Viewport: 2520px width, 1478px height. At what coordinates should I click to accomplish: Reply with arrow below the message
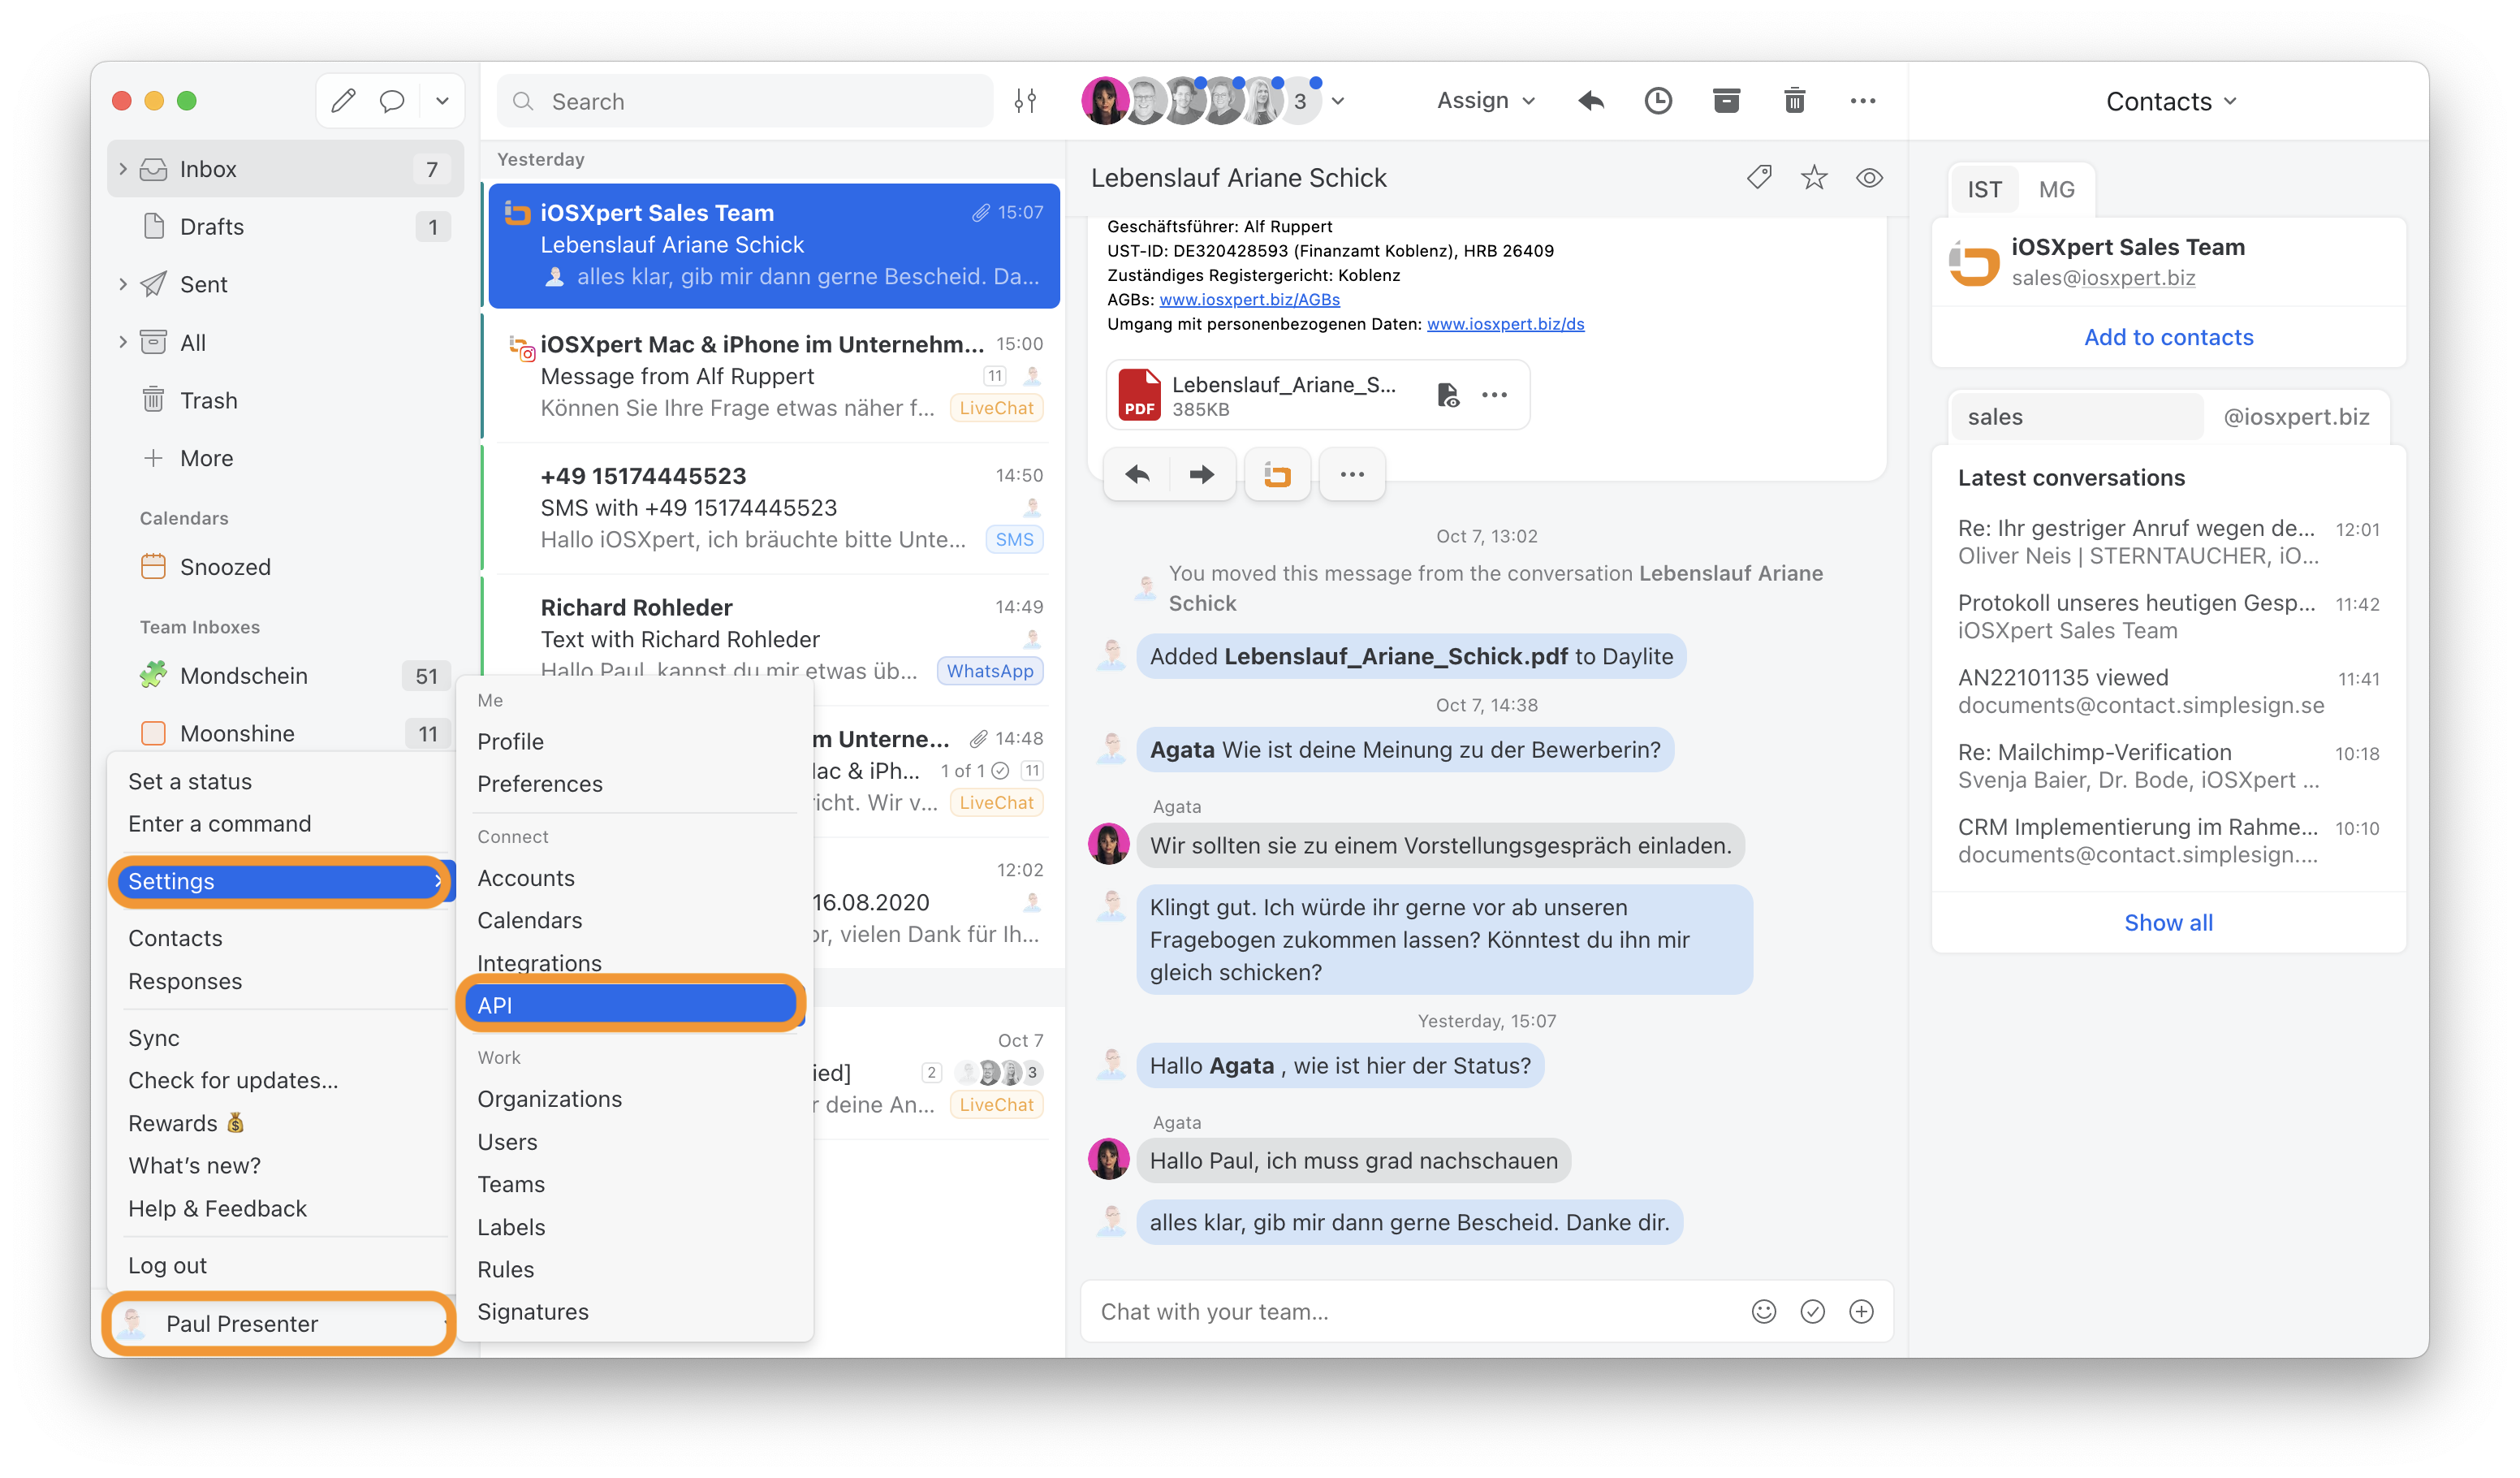pyautogui.click(x=1137, y=474)
